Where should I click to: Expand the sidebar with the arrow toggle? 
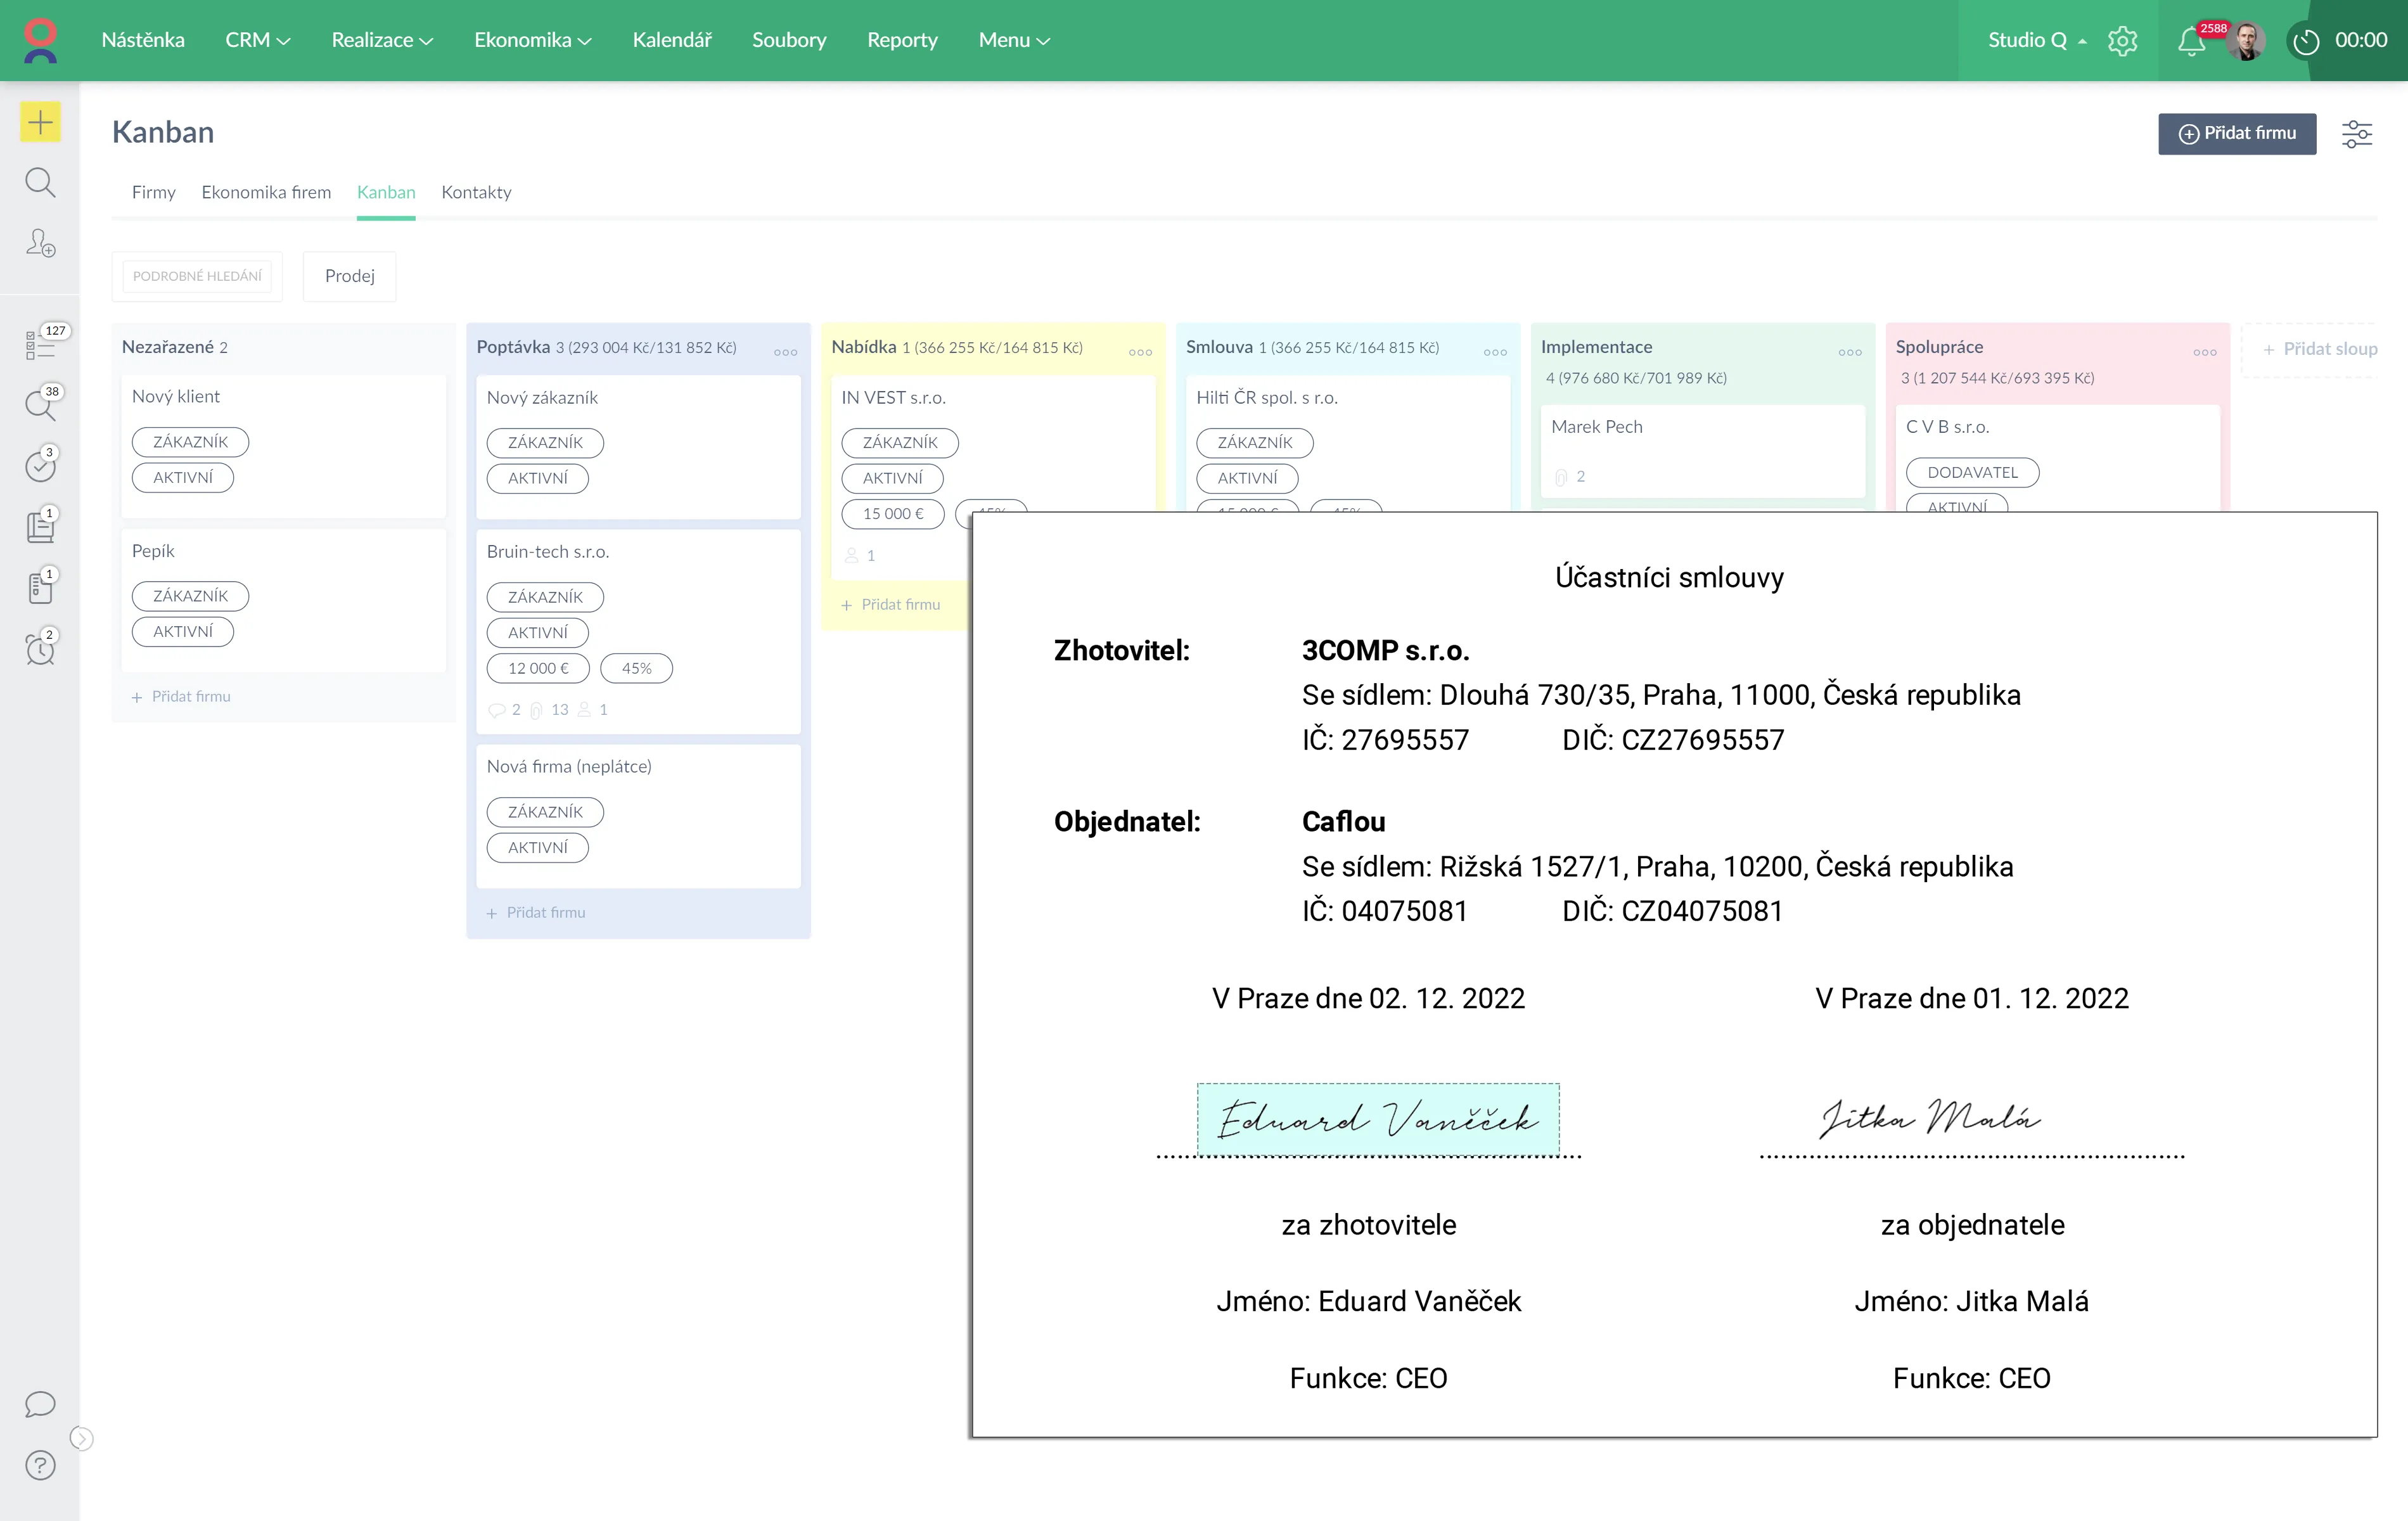[x=82, y=1438]
